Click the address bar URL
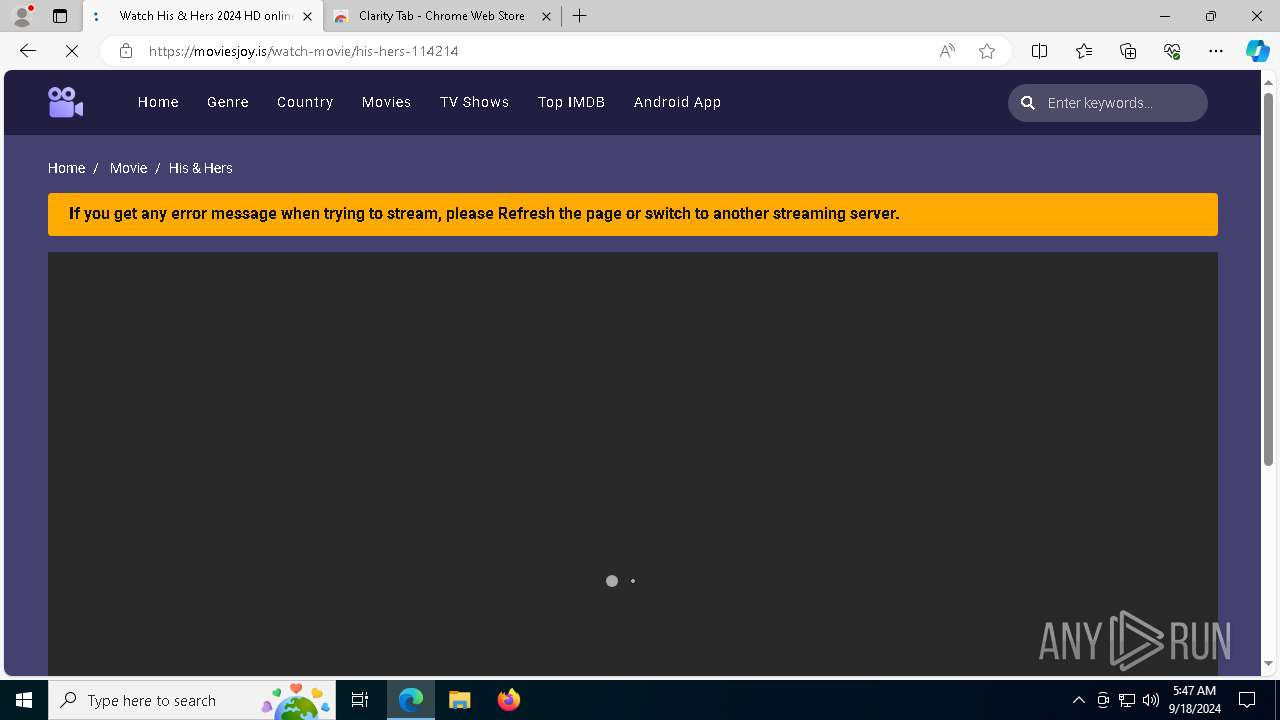1280x720 pixels. (x=303, y=51)
